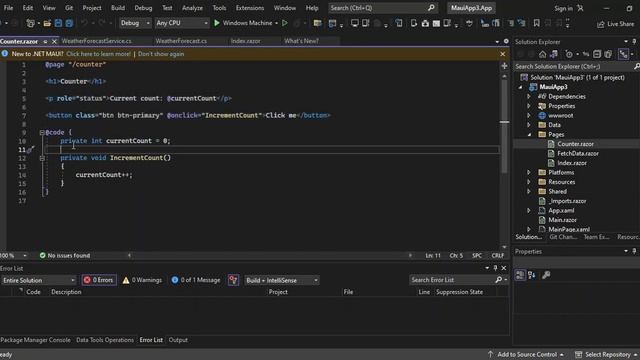This screenshot has width=640, height=360.
Task: Pin the Counter.razor tab
Action: point(45,42)
